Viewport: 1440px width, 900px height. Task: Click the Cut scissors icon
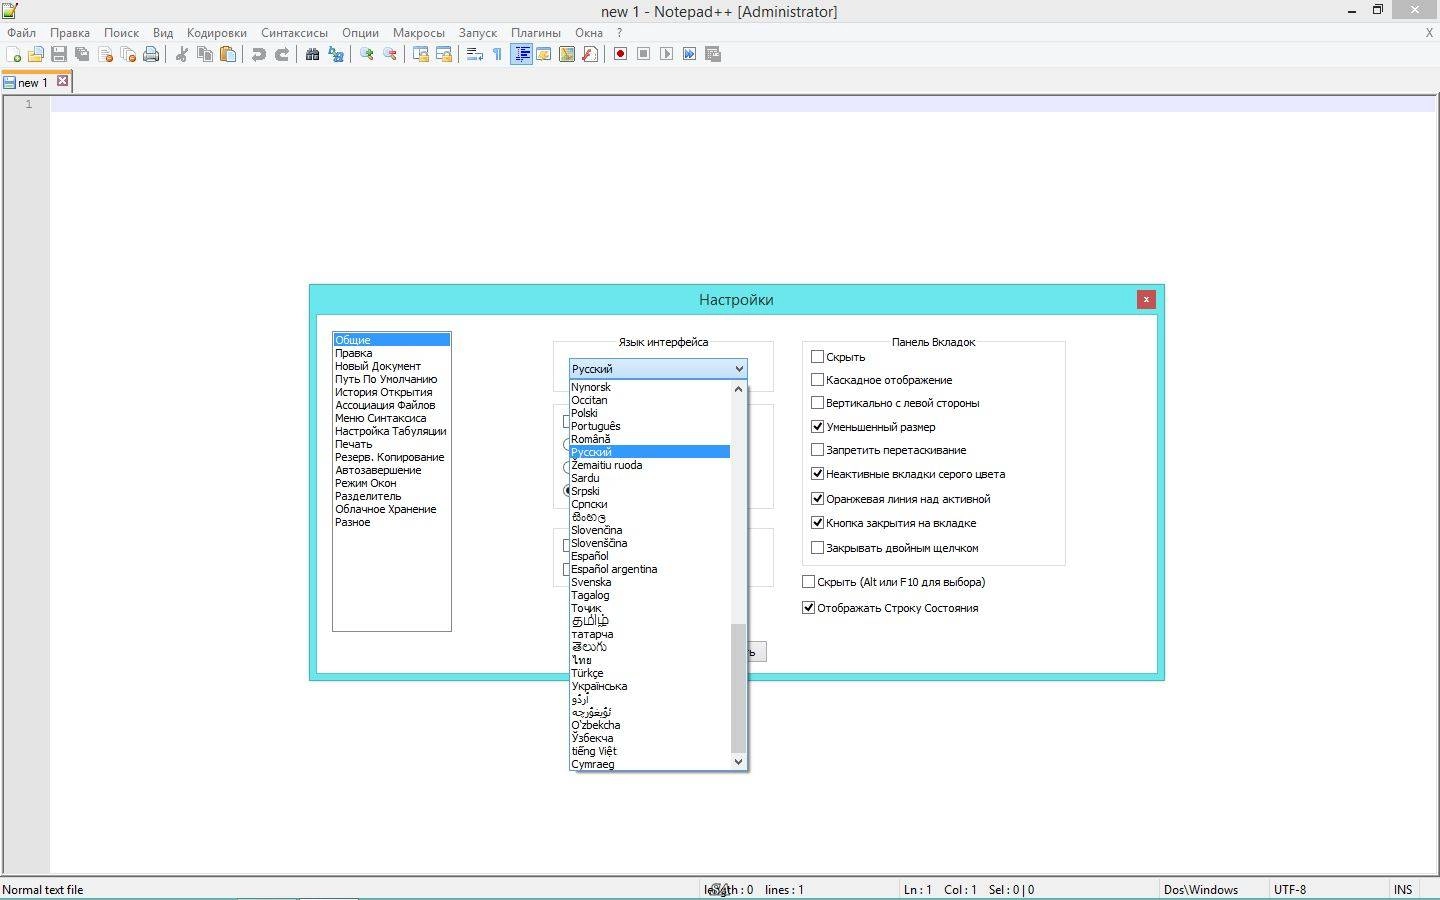point(182,54)
